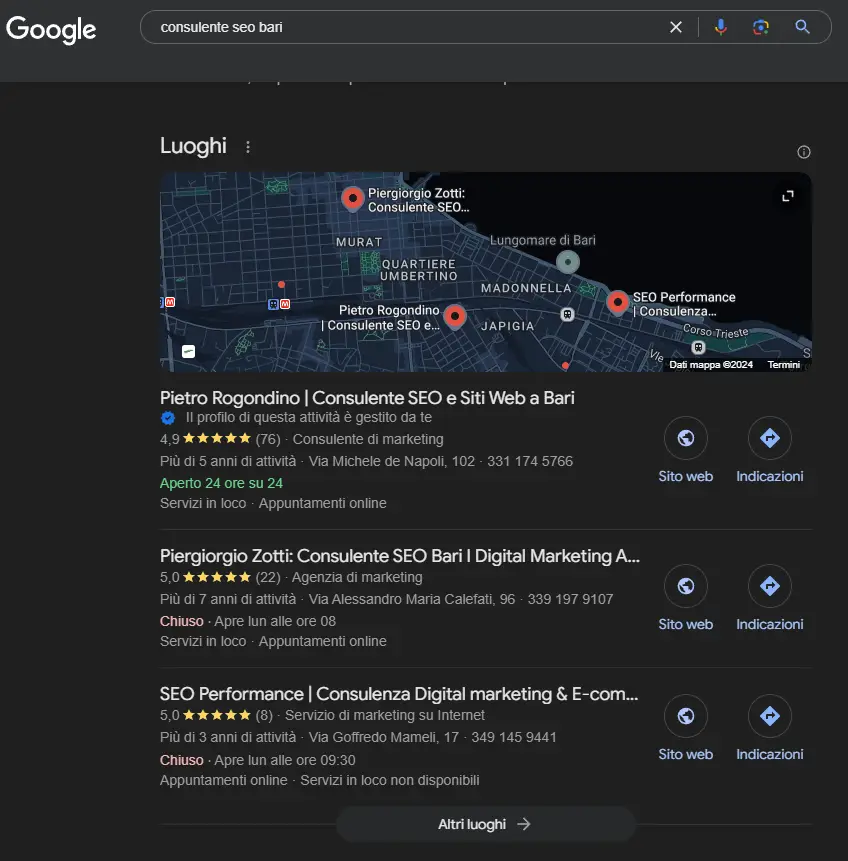
Task: Open the three-dot menu next to Luoghi
Action: point(247,145)
